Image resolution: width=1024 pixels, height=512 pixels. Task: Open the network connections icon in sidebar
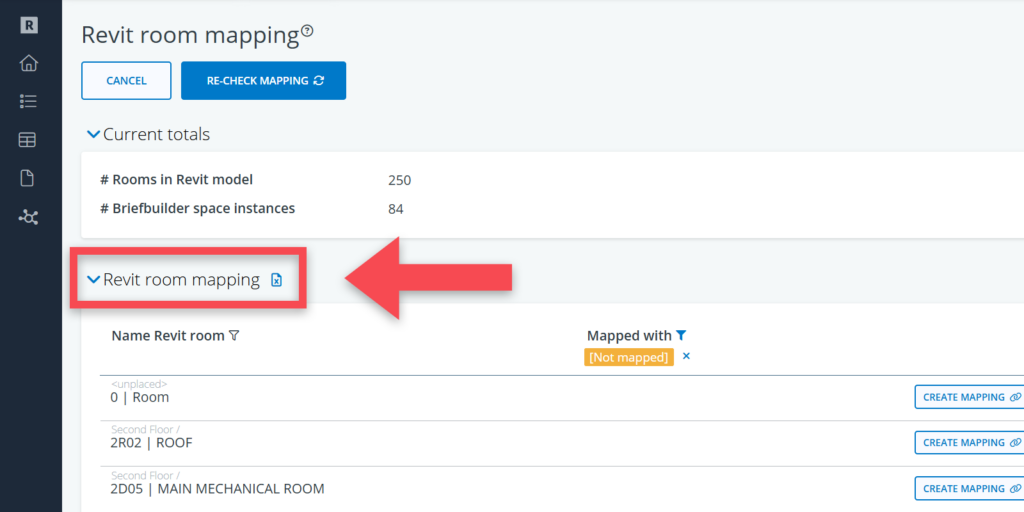(28, 217)
